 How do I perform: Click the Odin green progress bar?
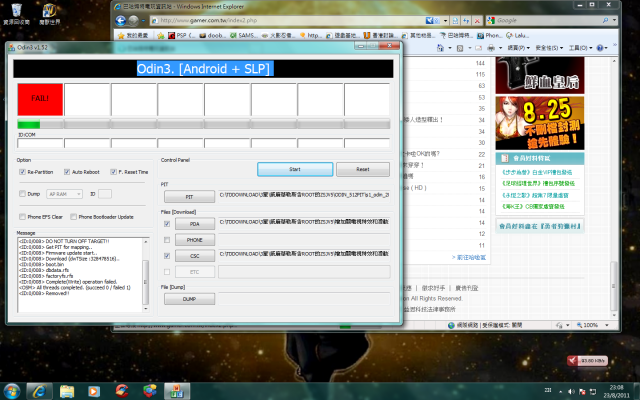[40, 124]
